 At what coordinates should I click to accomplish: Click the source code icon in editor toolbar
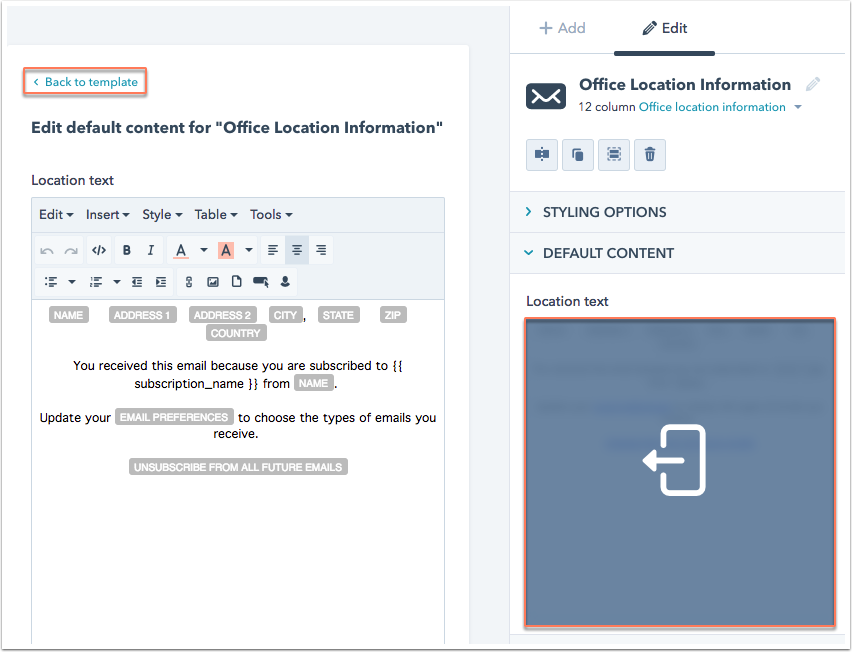(x=98, y=250)
